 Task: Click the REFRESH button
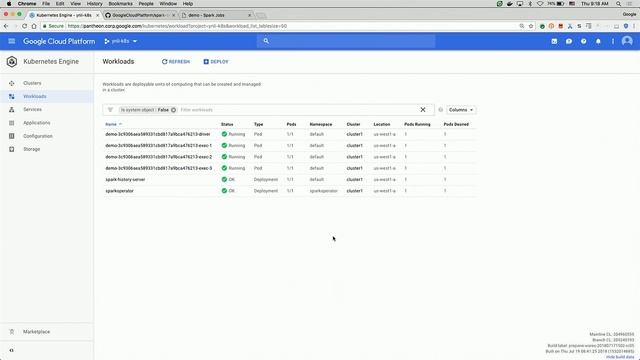(176, 62)
